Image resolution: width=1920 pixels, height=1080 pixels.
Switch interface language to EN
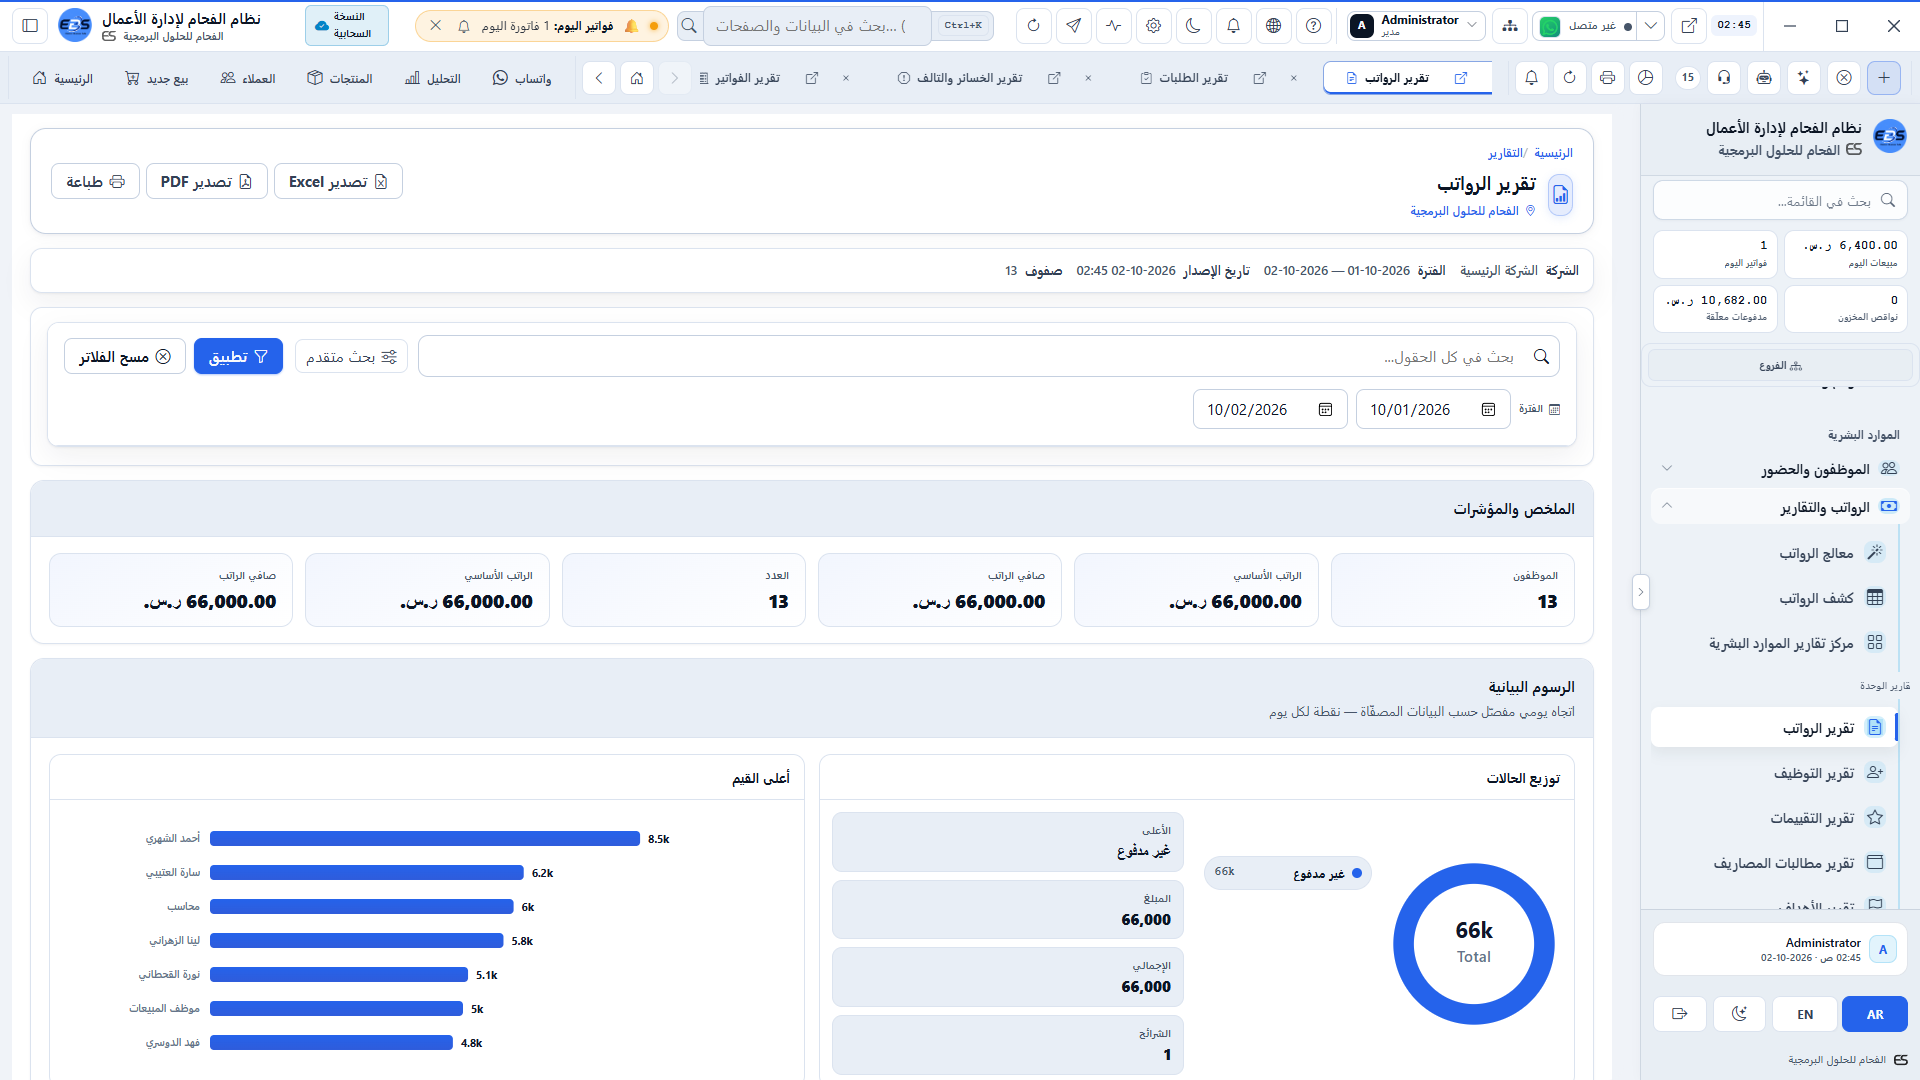click(x=1805, y=1014)
